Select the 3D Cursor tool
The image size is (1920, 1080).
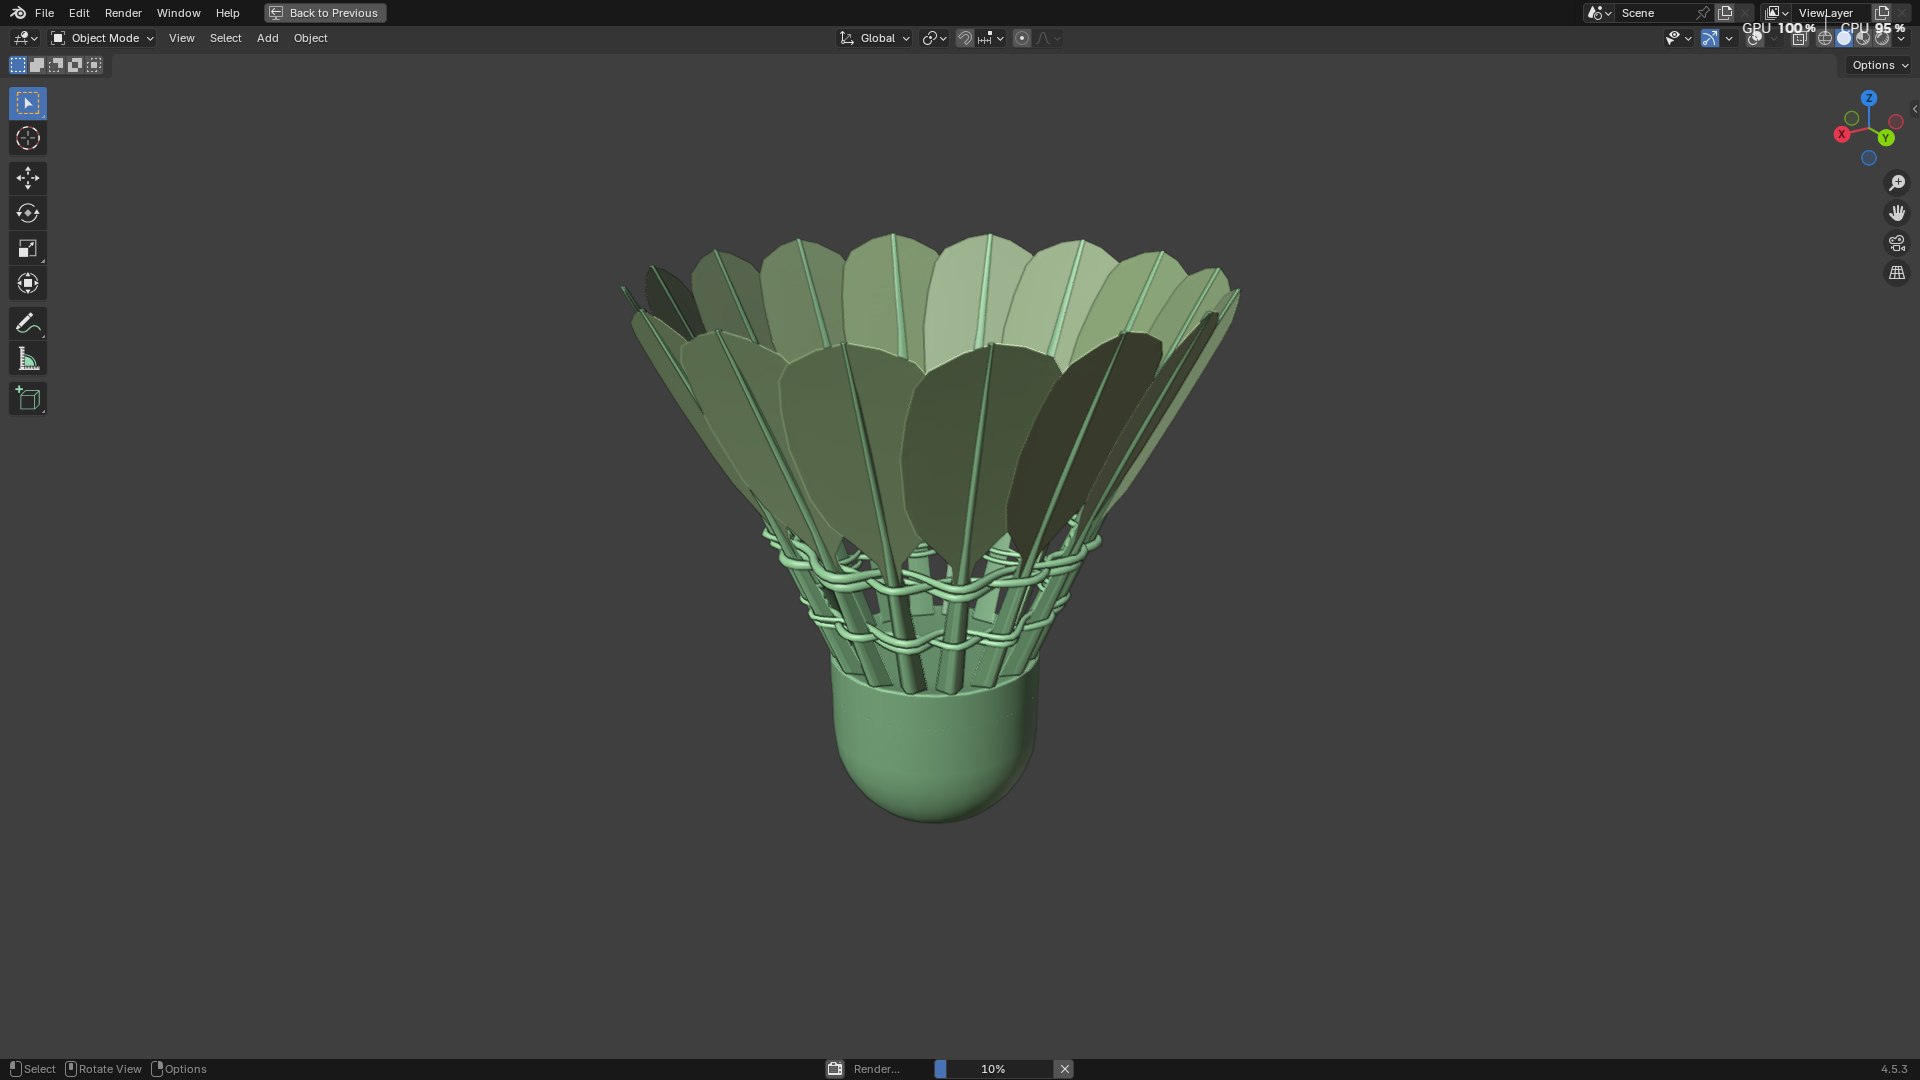point(28,138)
